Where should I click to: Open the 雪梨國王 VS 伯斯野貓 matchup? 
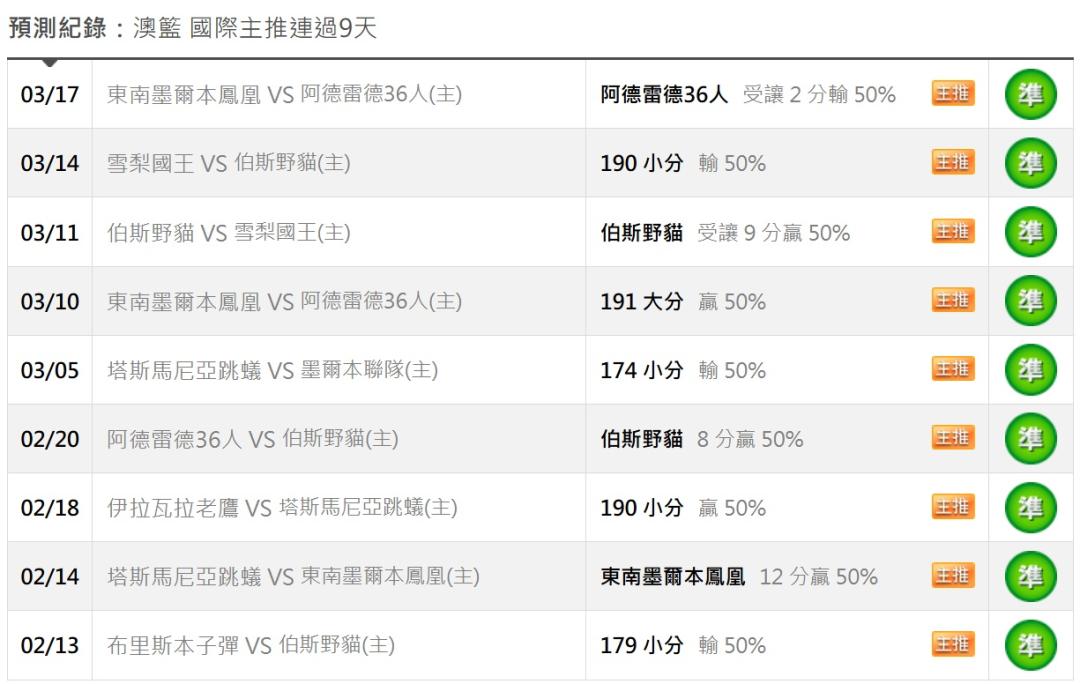click(228, 164)
